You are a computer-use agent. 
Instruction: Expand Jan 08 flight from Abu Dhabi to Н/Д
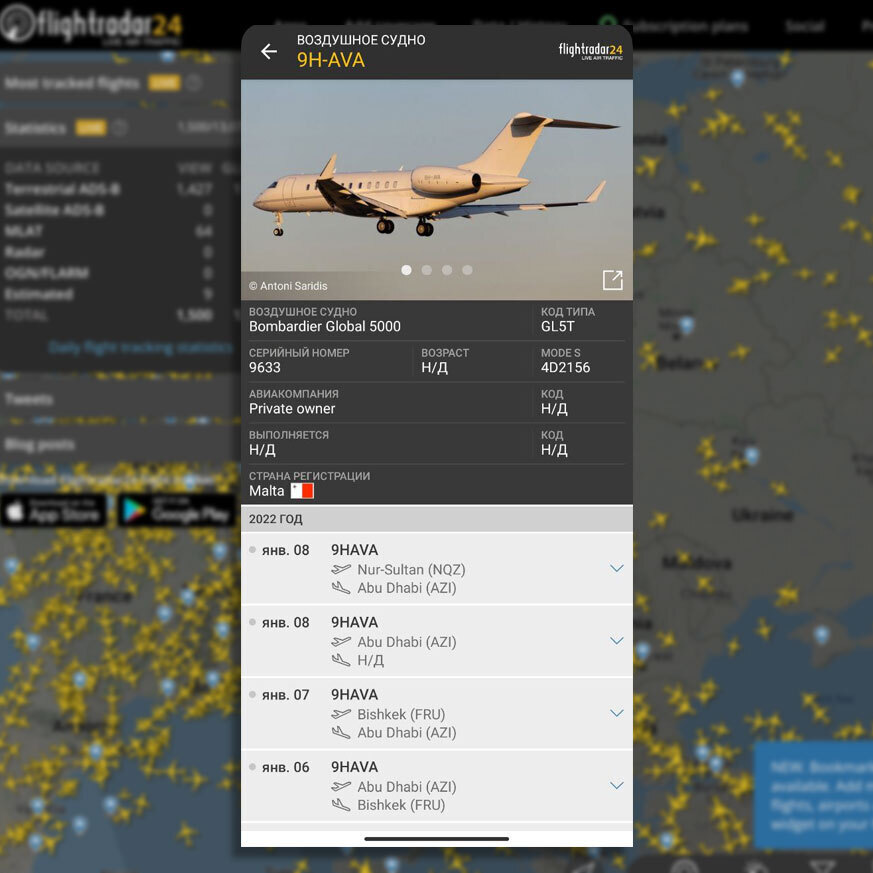pos(616,640)
